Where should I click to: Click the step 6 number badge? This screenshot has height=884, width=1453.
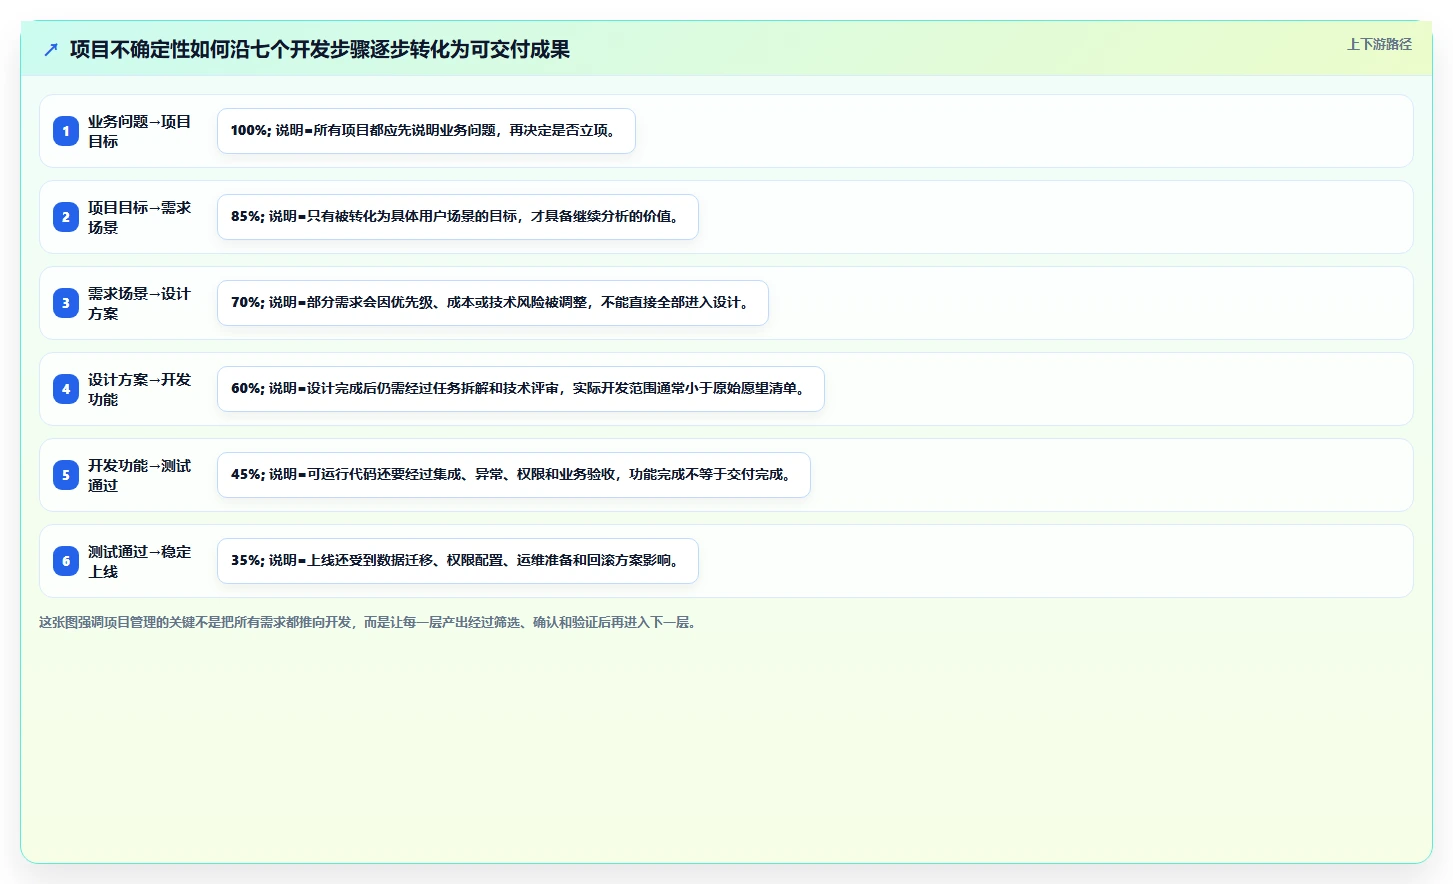(x=66, y=561)
